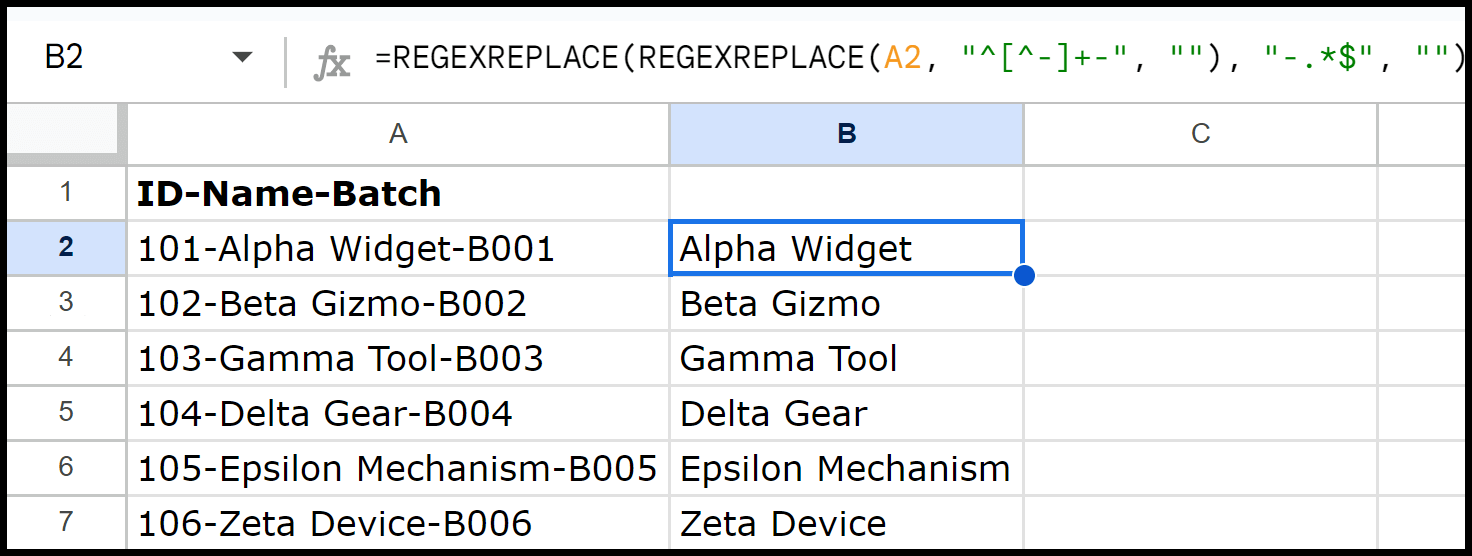Select column A header
The image size is (1472, 556).
coord(398,134)
